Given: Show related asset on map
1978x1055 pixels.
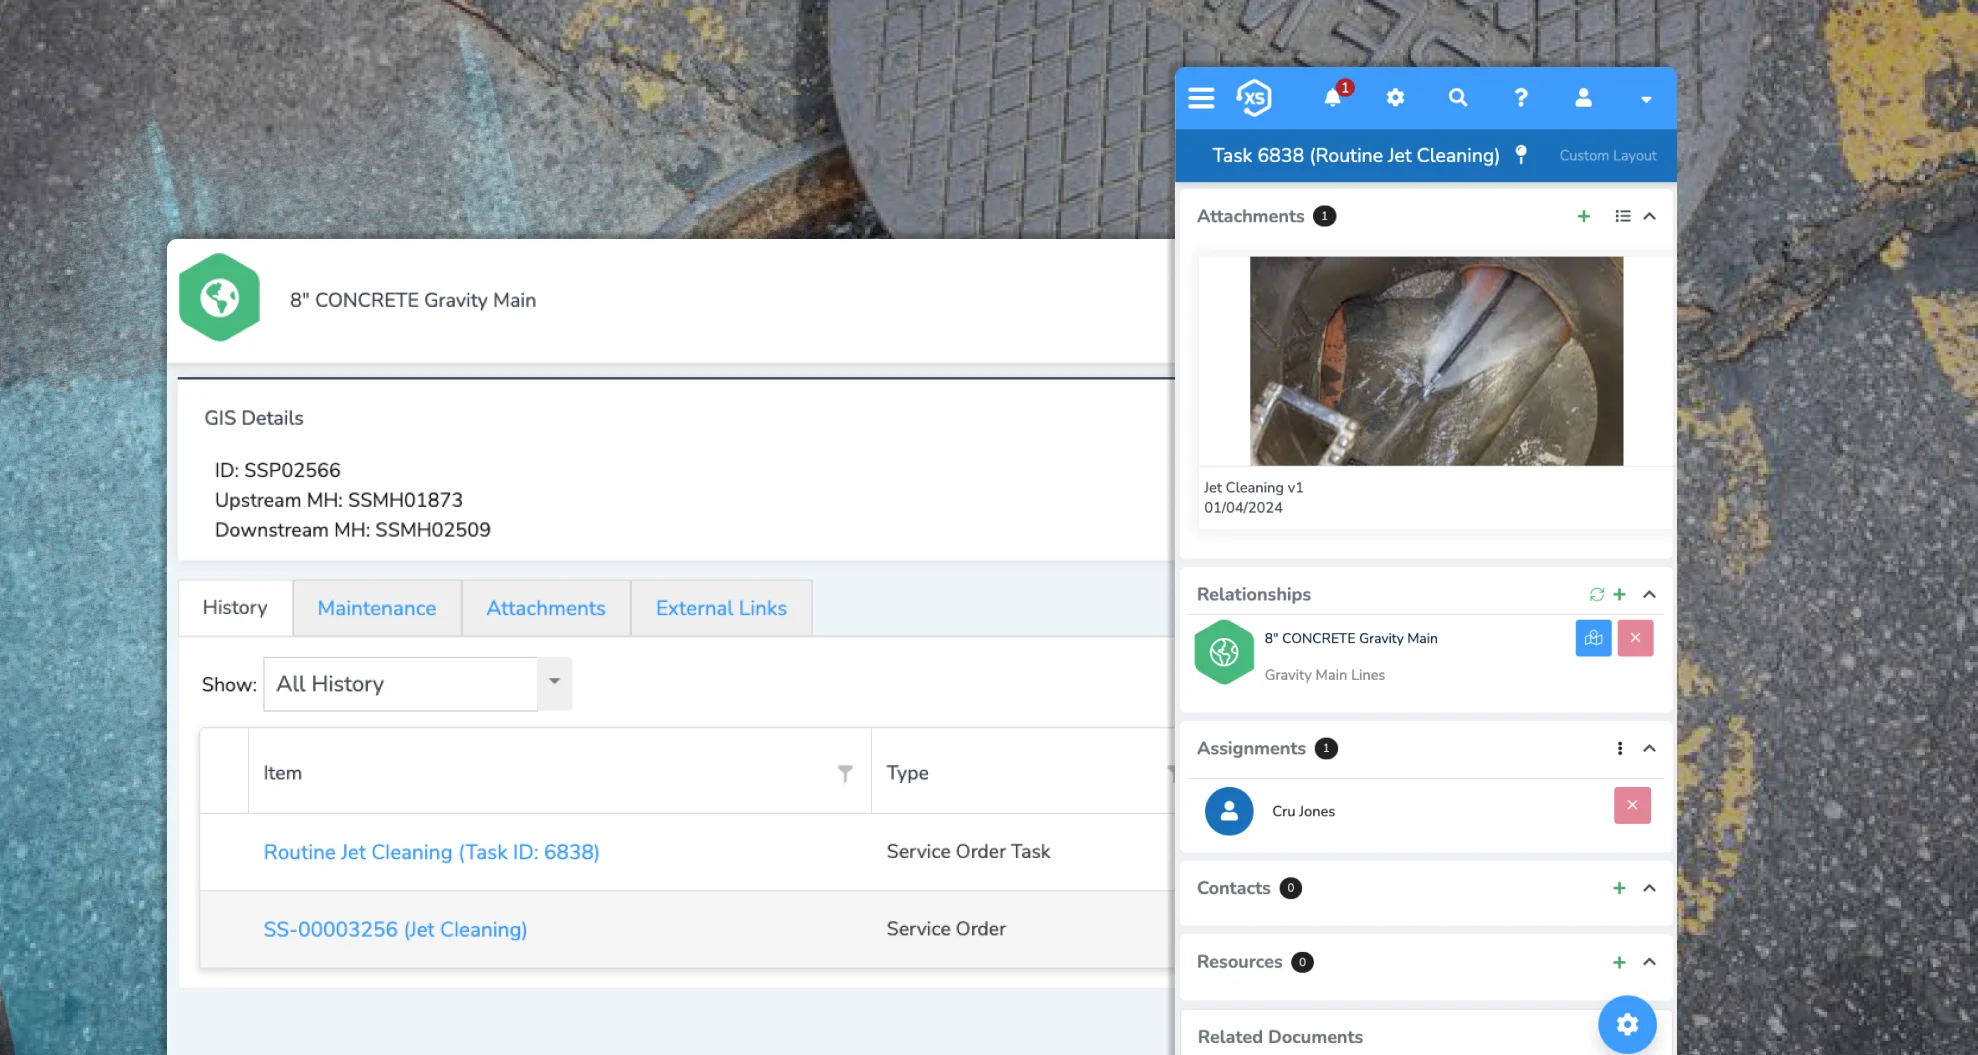Looking at the screenshot, I should 1593,638.
